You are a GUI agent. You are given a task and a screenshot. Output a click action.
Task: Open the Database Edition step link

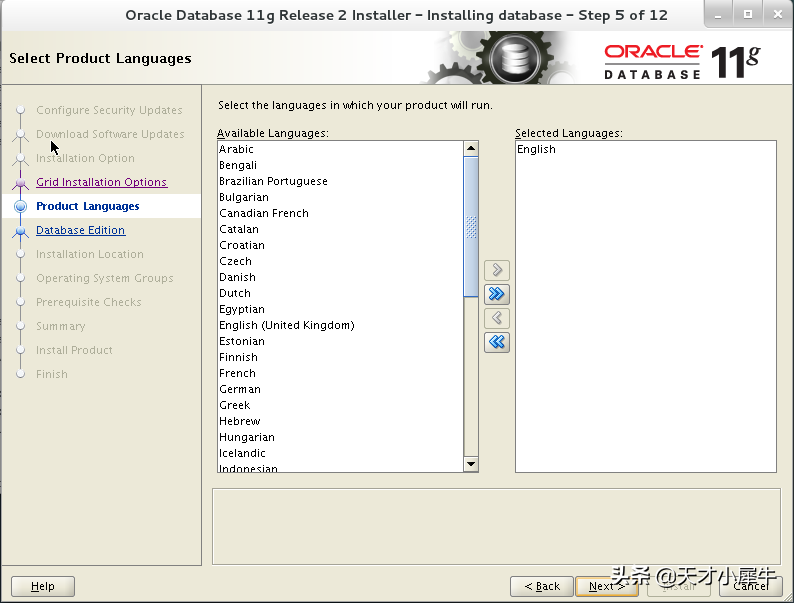81,230
